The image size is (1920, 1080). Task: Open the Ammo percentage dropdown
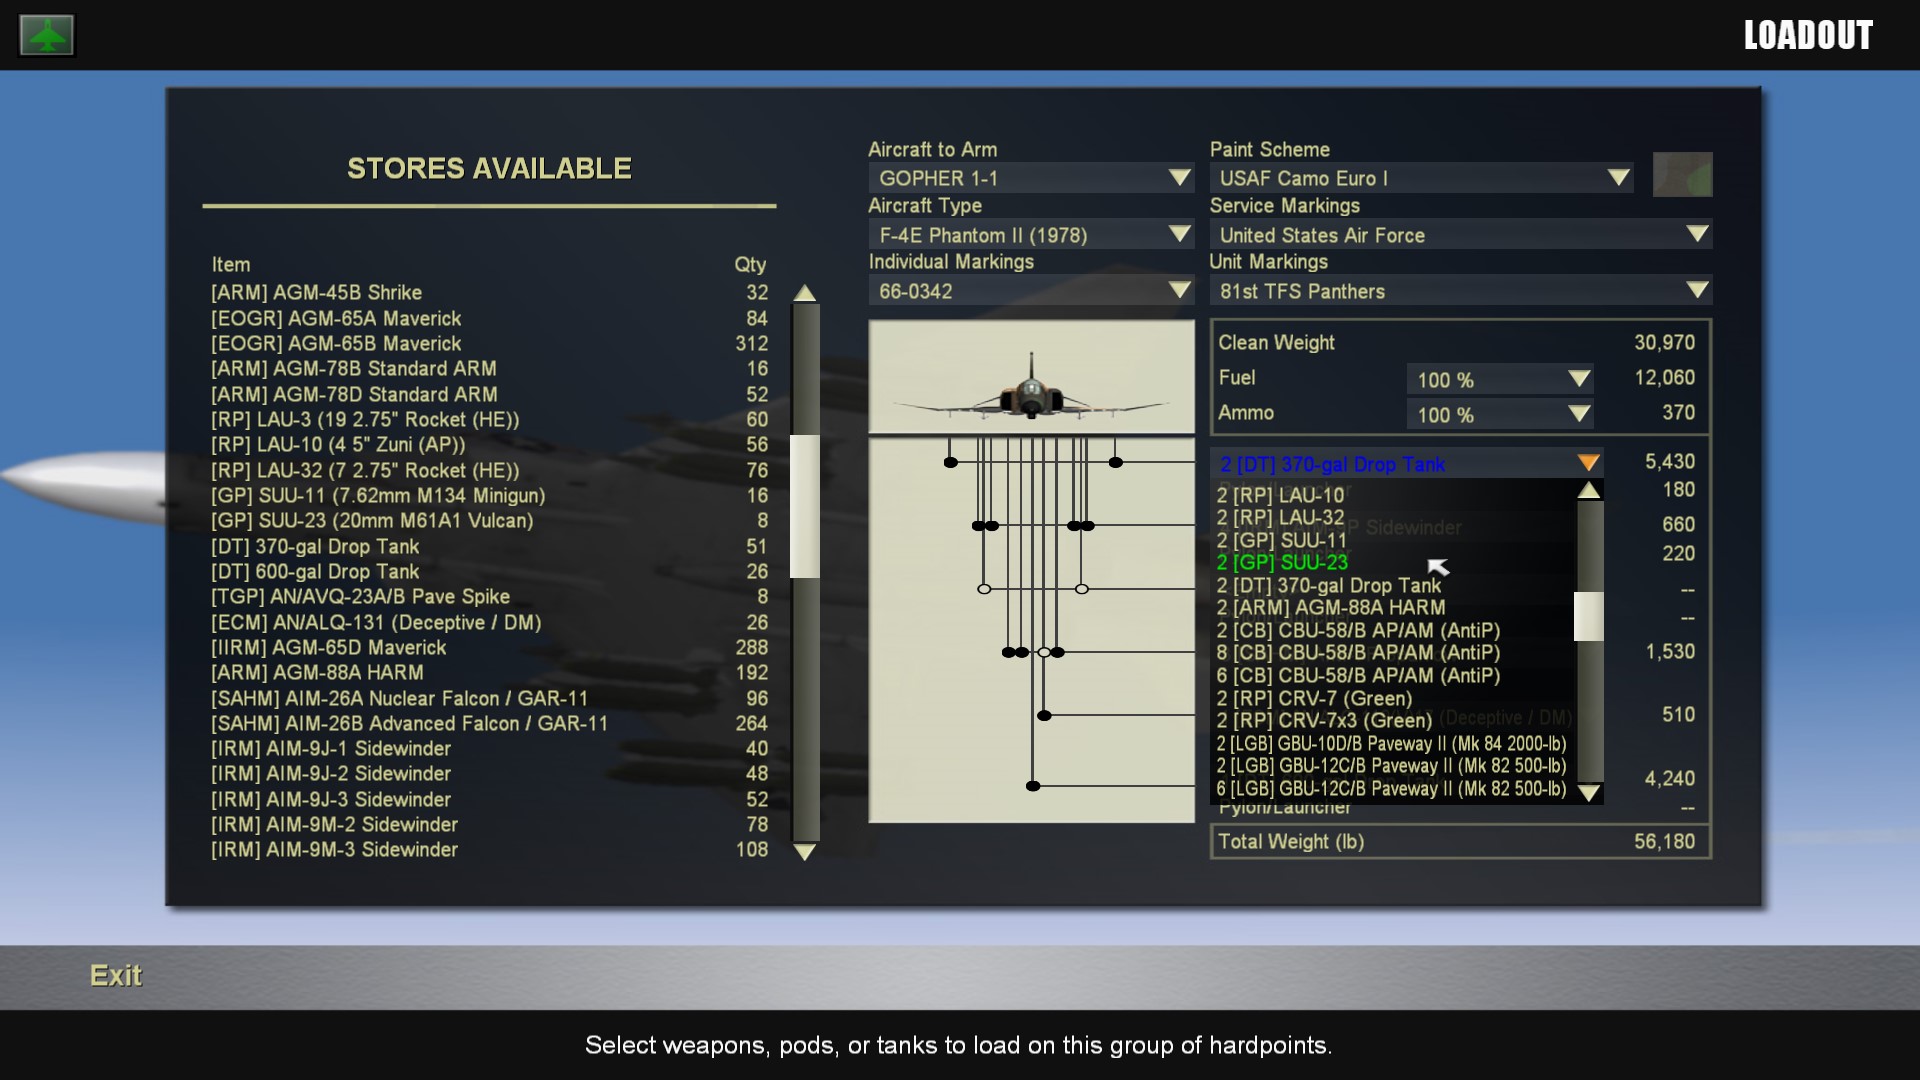click(x=1500, y=414)
